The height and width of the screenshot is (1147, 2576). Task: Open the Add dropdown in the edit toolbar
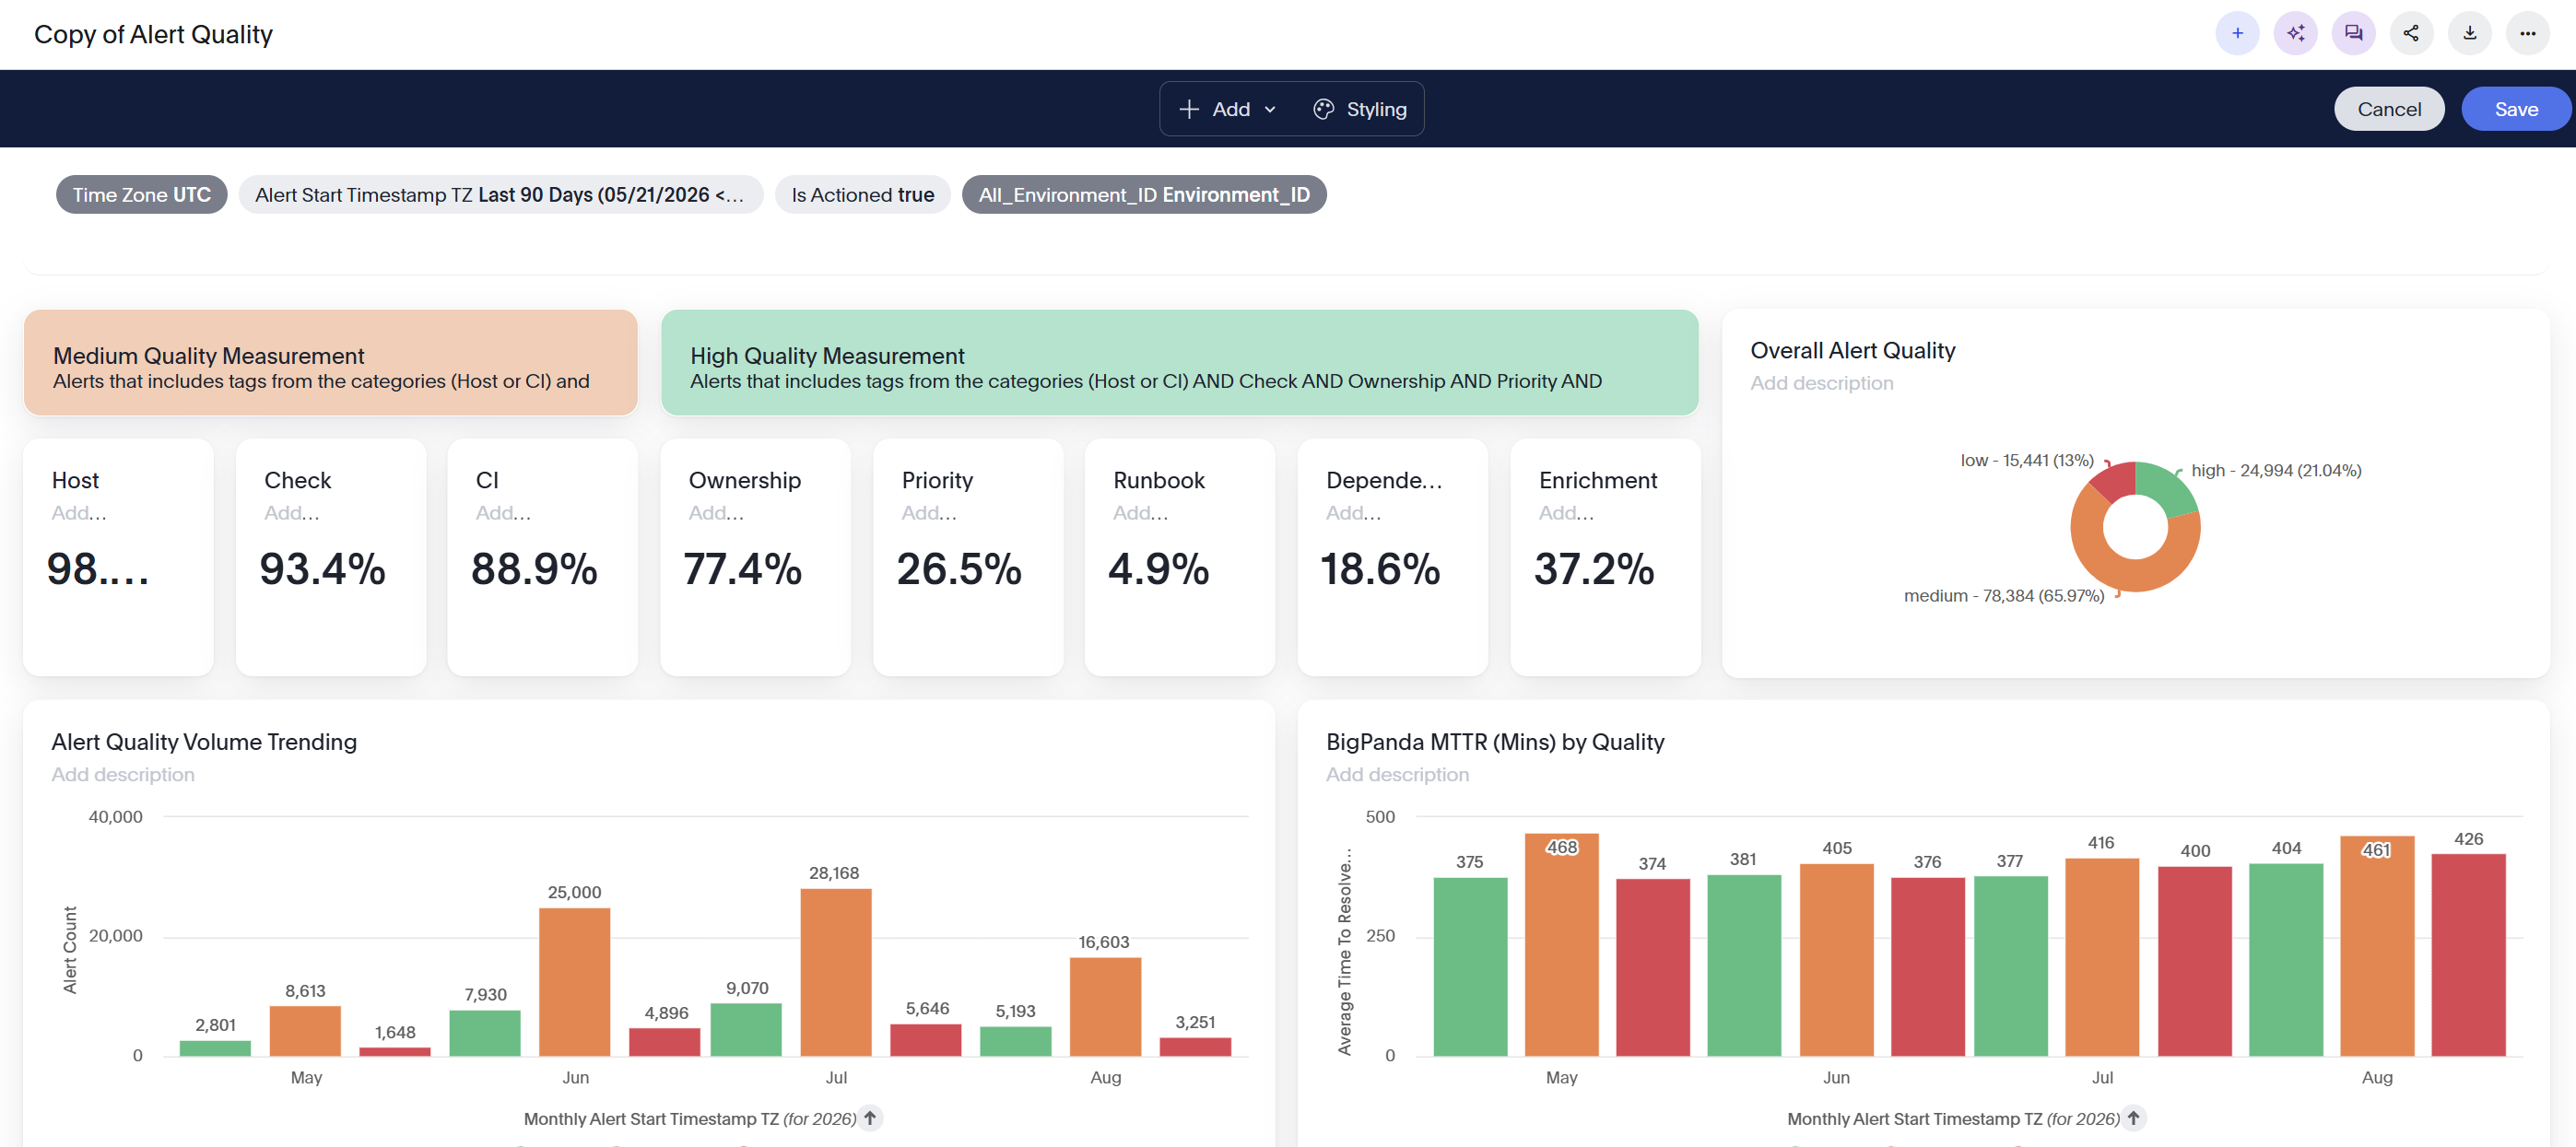[x=1228, y=109]
